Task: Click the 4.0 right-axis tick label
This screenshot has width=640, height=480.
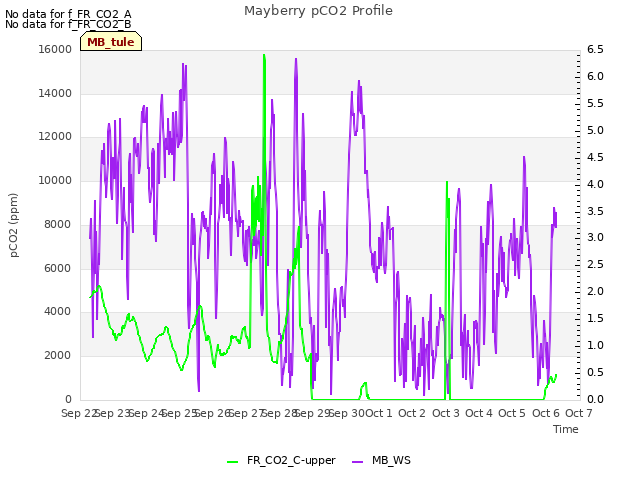Action: coord(595,184)
